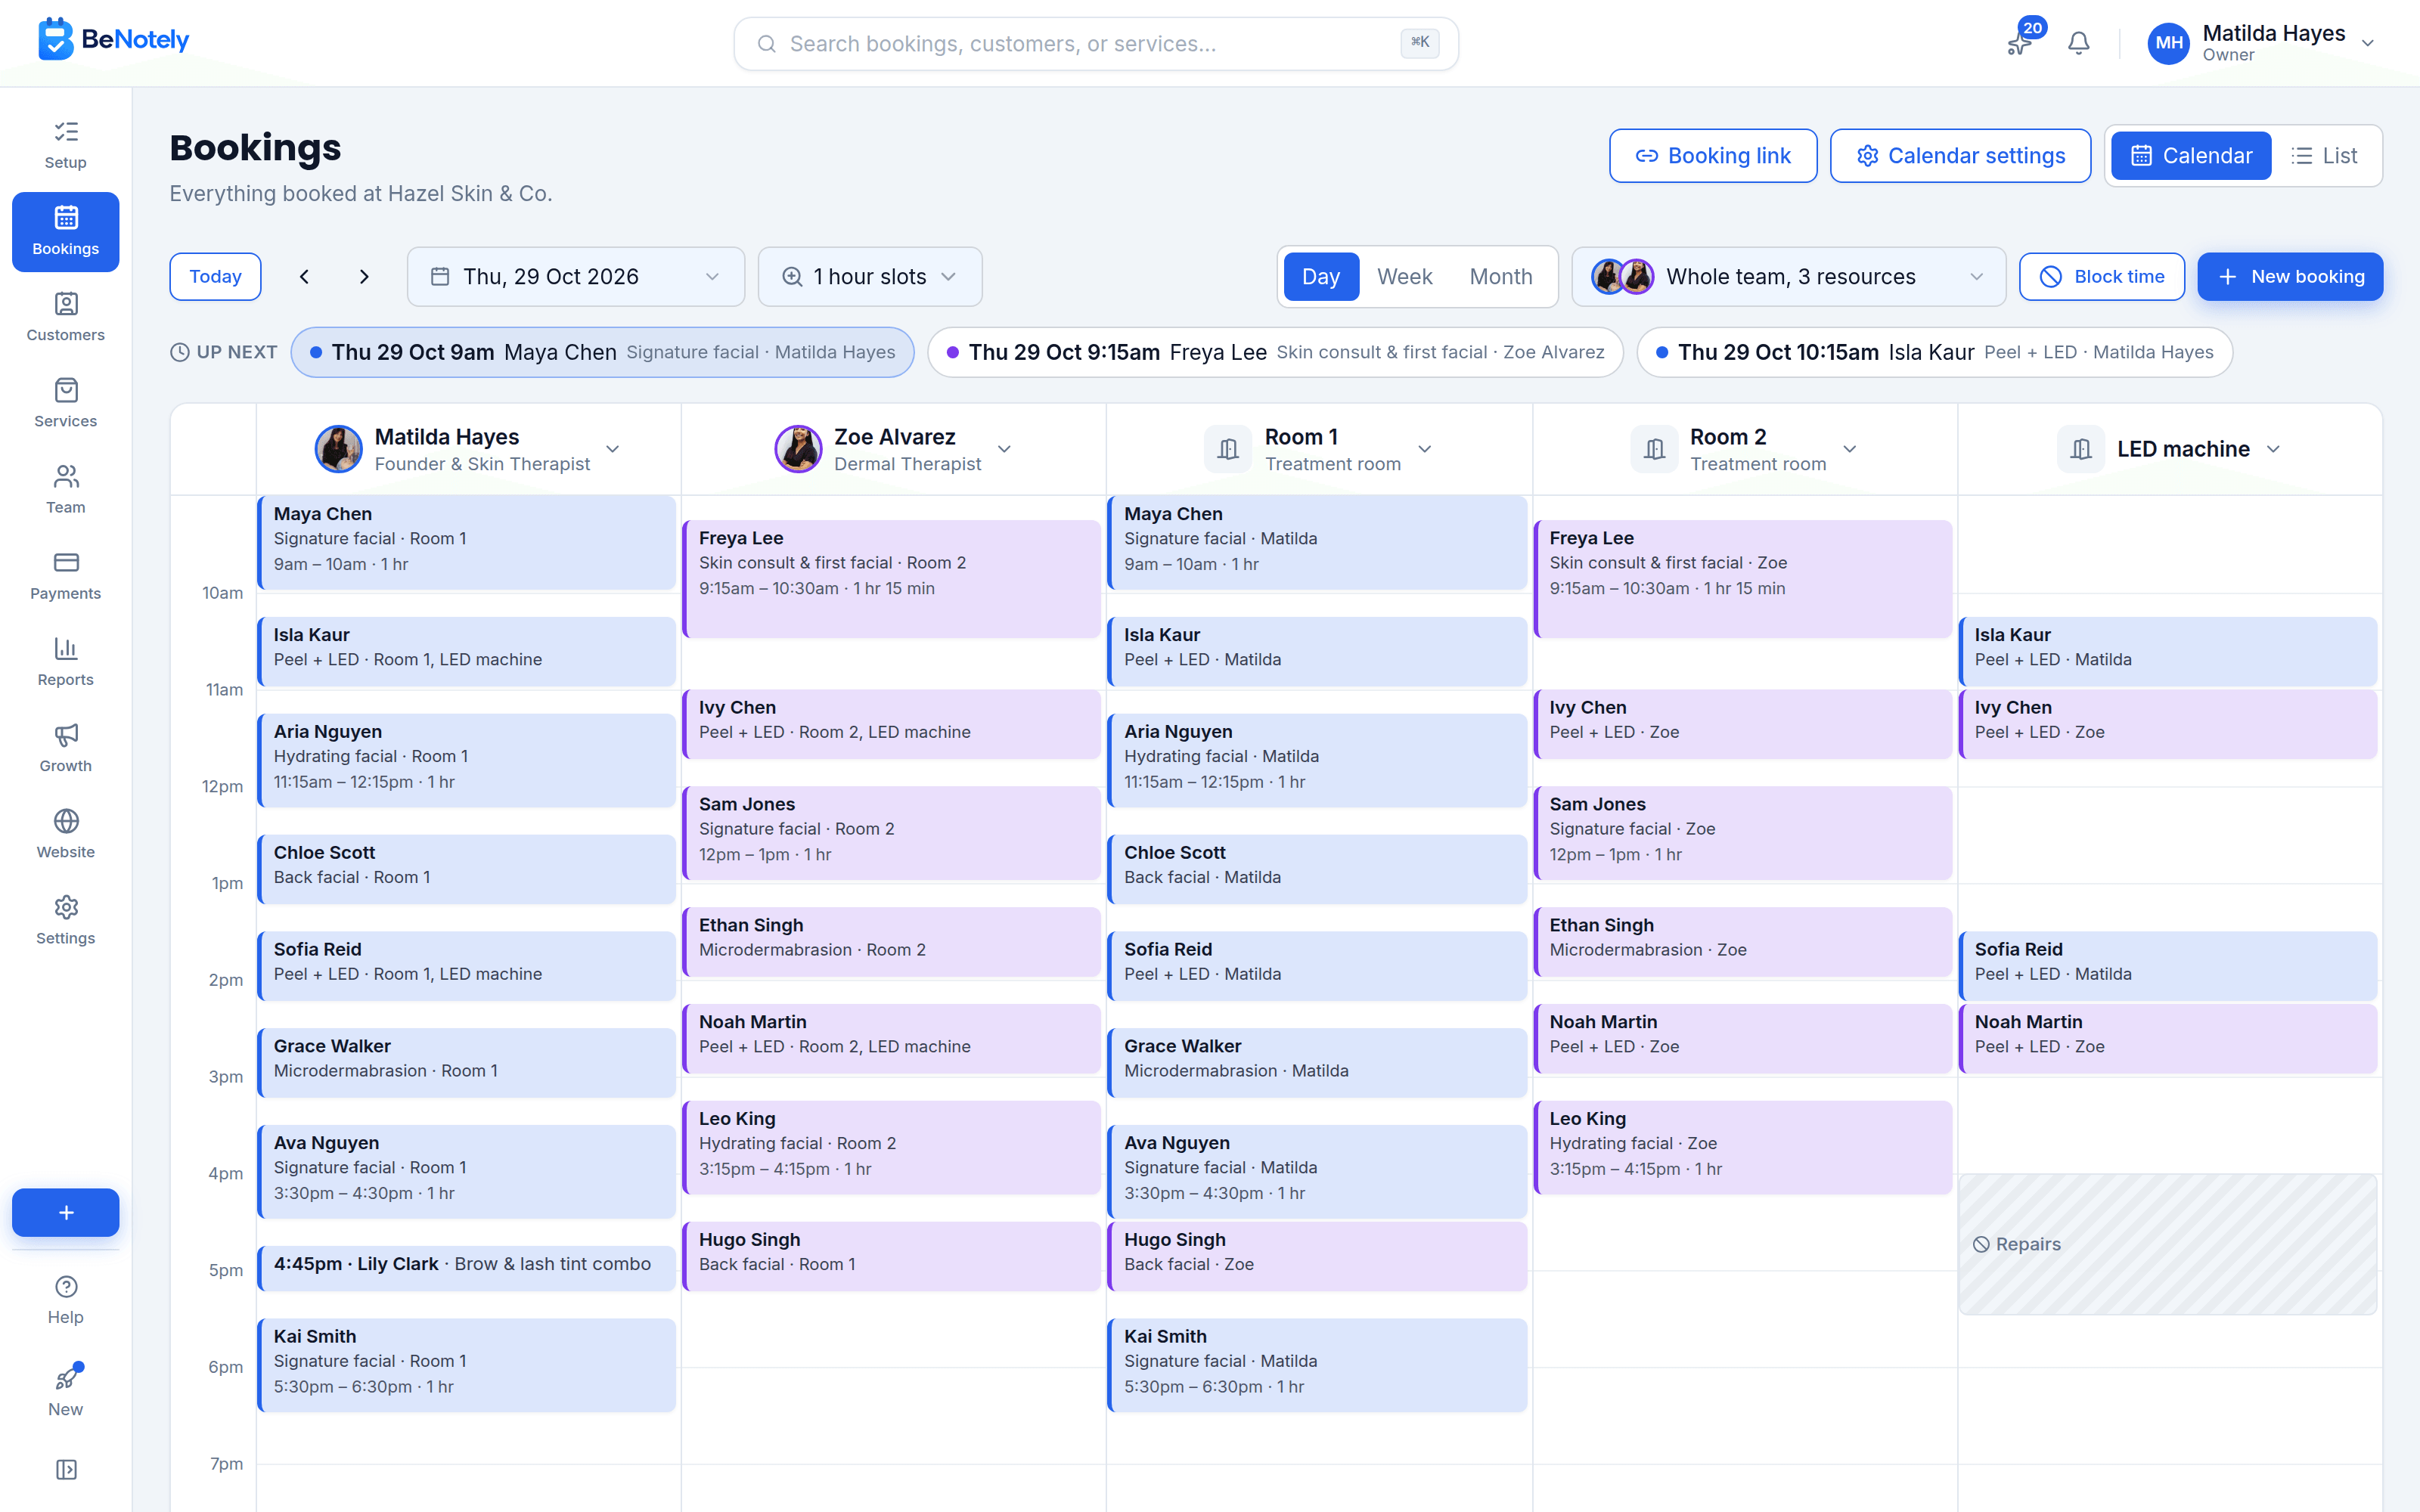Open Services in the sidebar
This screenshot has height=1512, width=2420.
(x=66, y=403)
